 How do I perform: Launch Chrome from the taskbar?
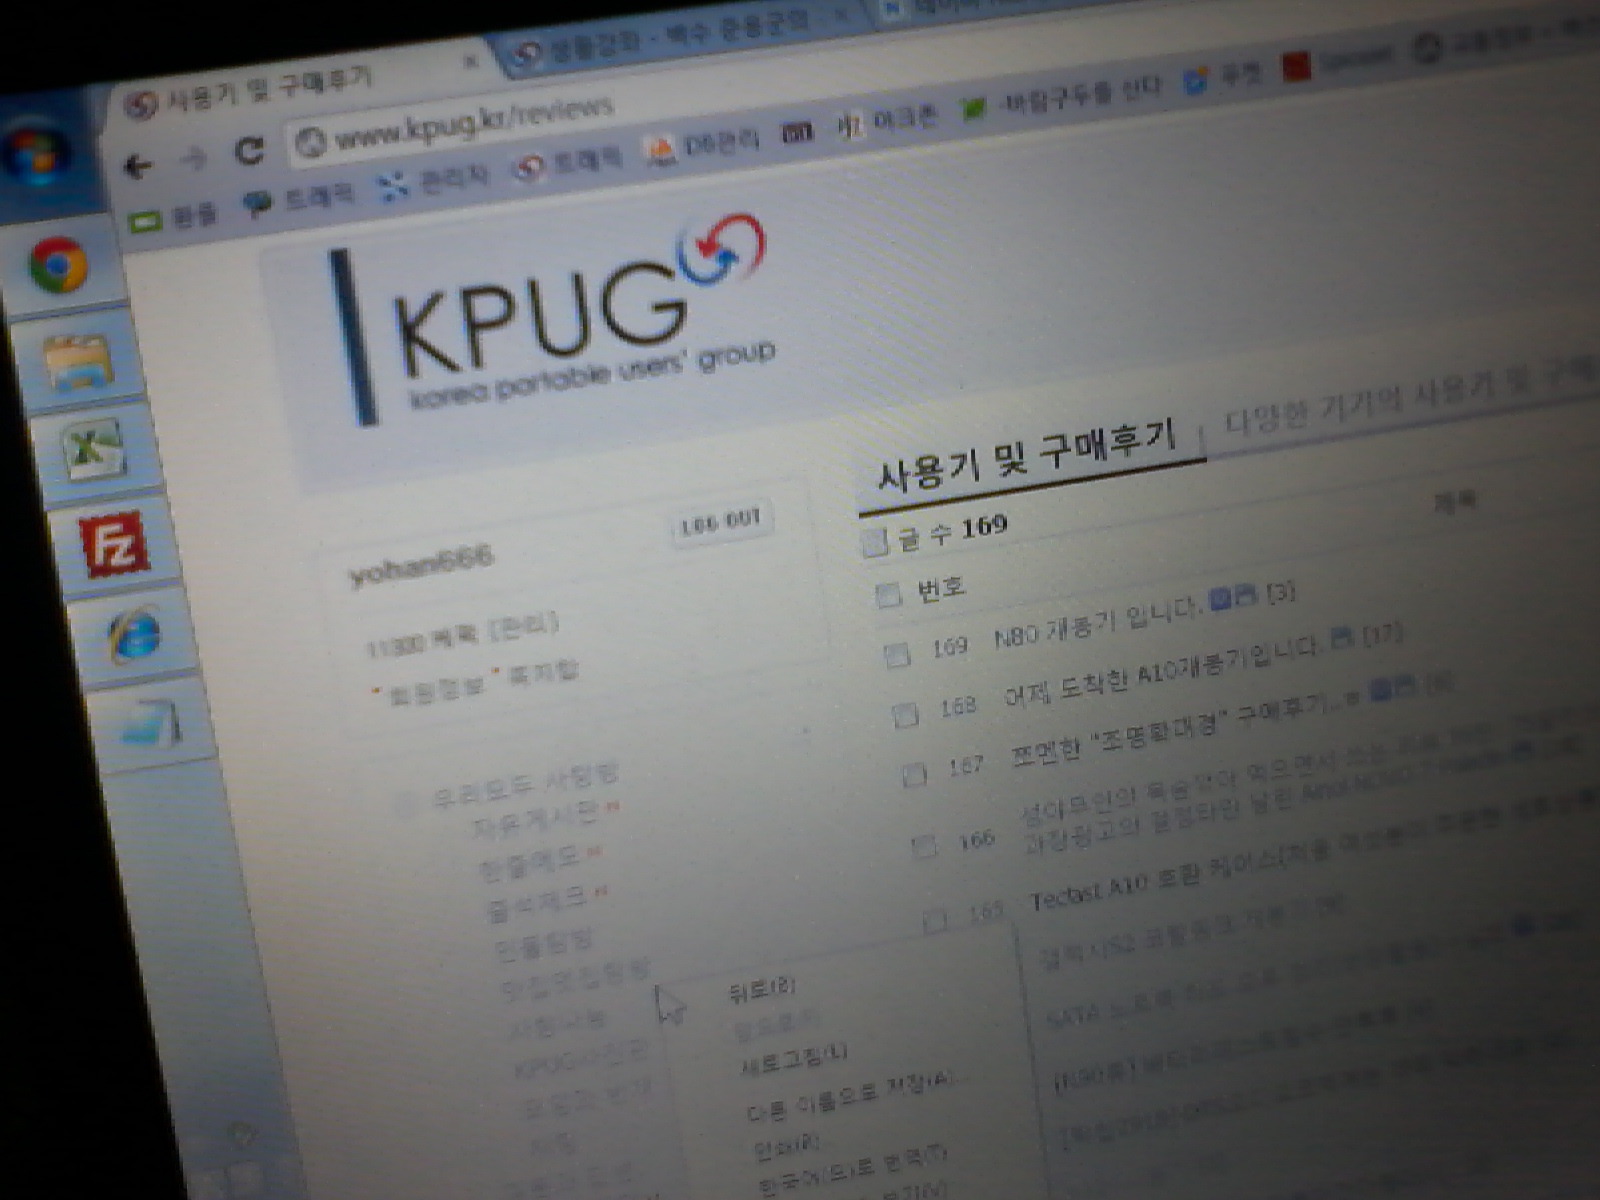pos(58,265)
